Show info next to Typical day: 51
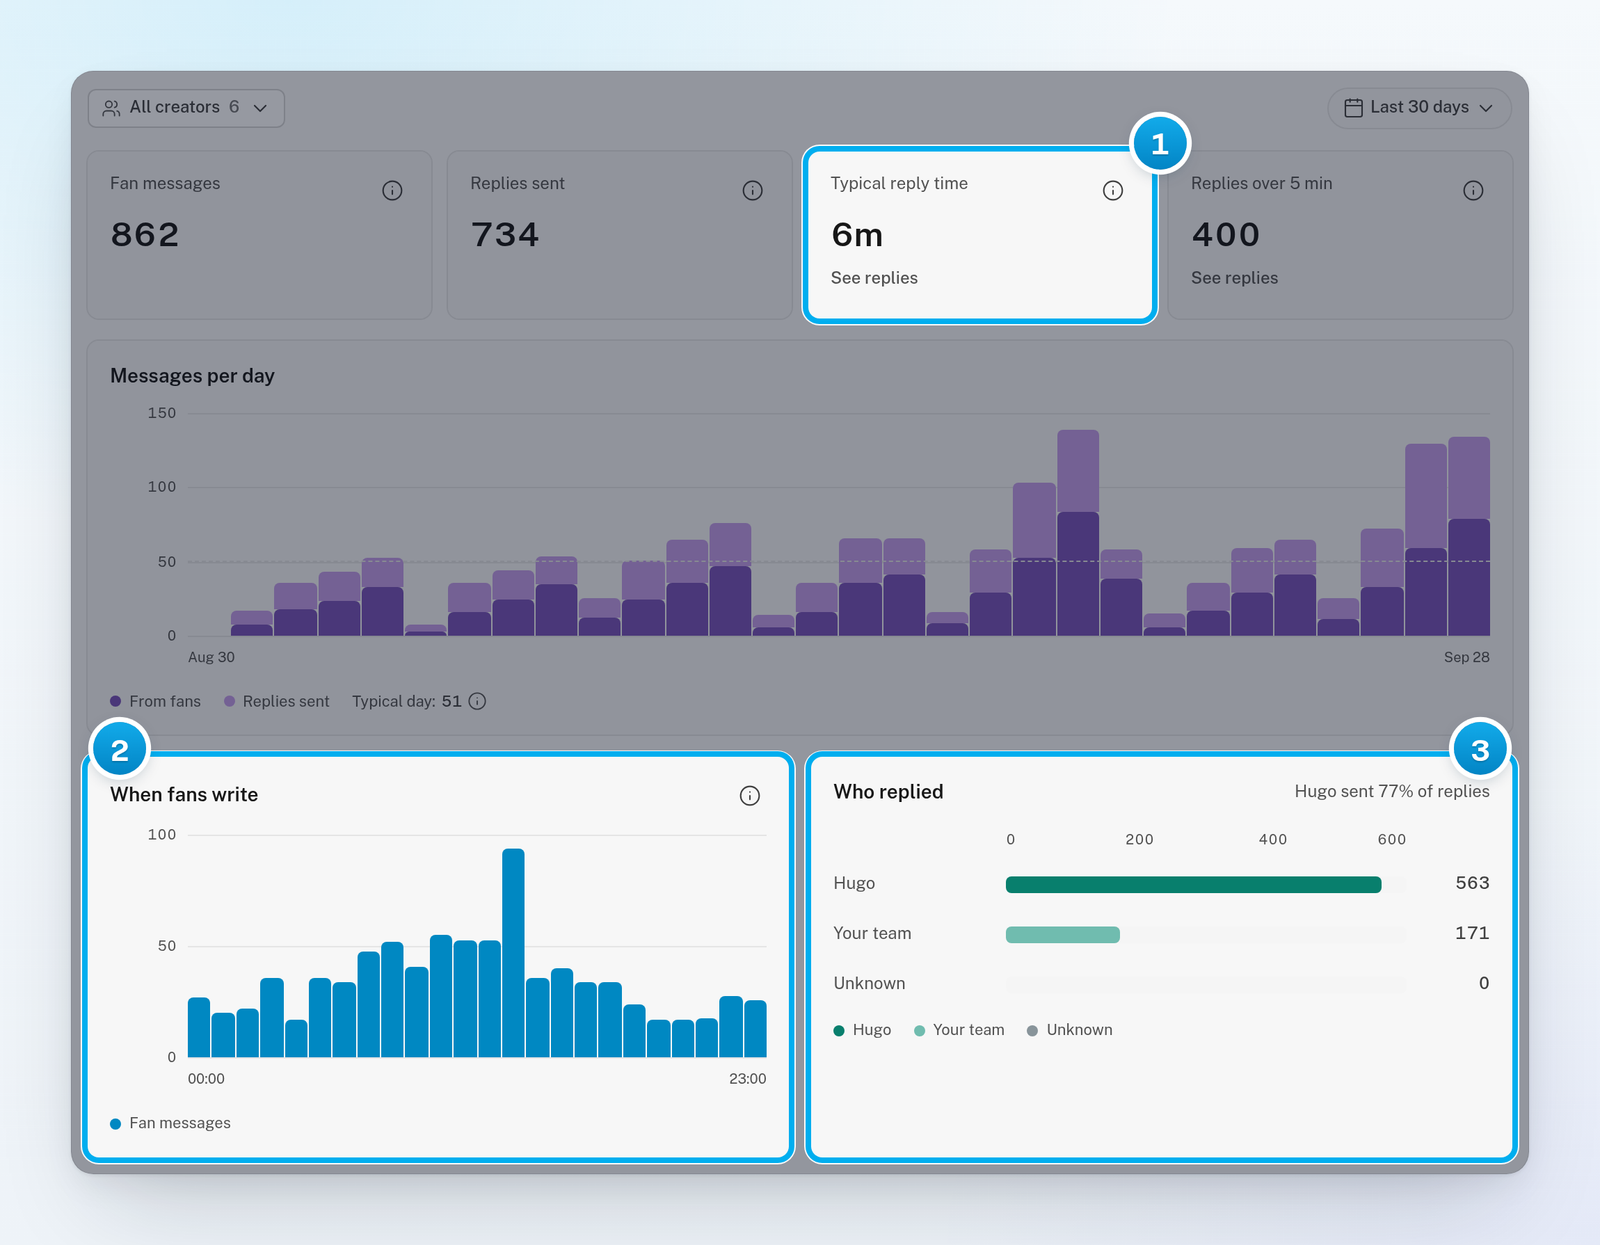1600x1245 pixels. (478, 701)
